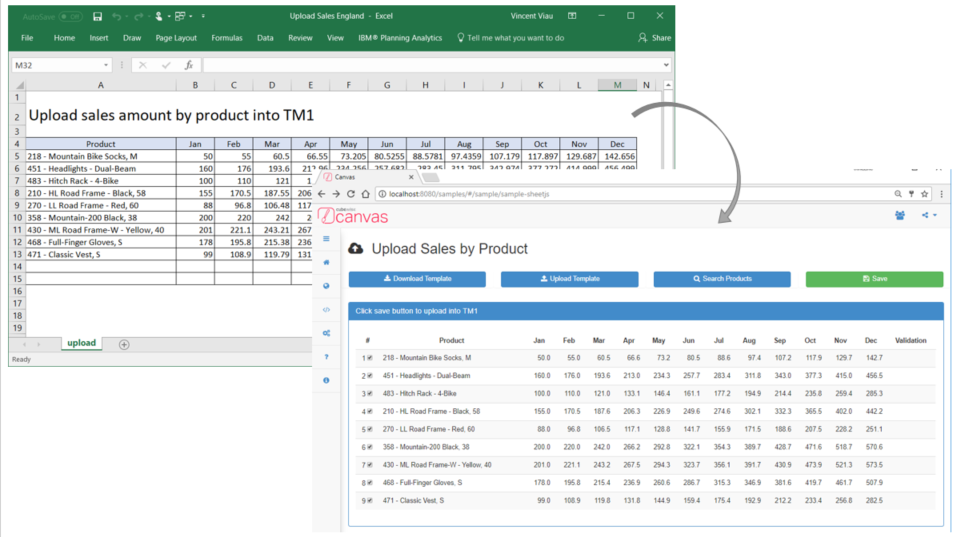959x537 pixels.
Task: Click the home icon in Canvas sidebar
Action: click(326, 262)
